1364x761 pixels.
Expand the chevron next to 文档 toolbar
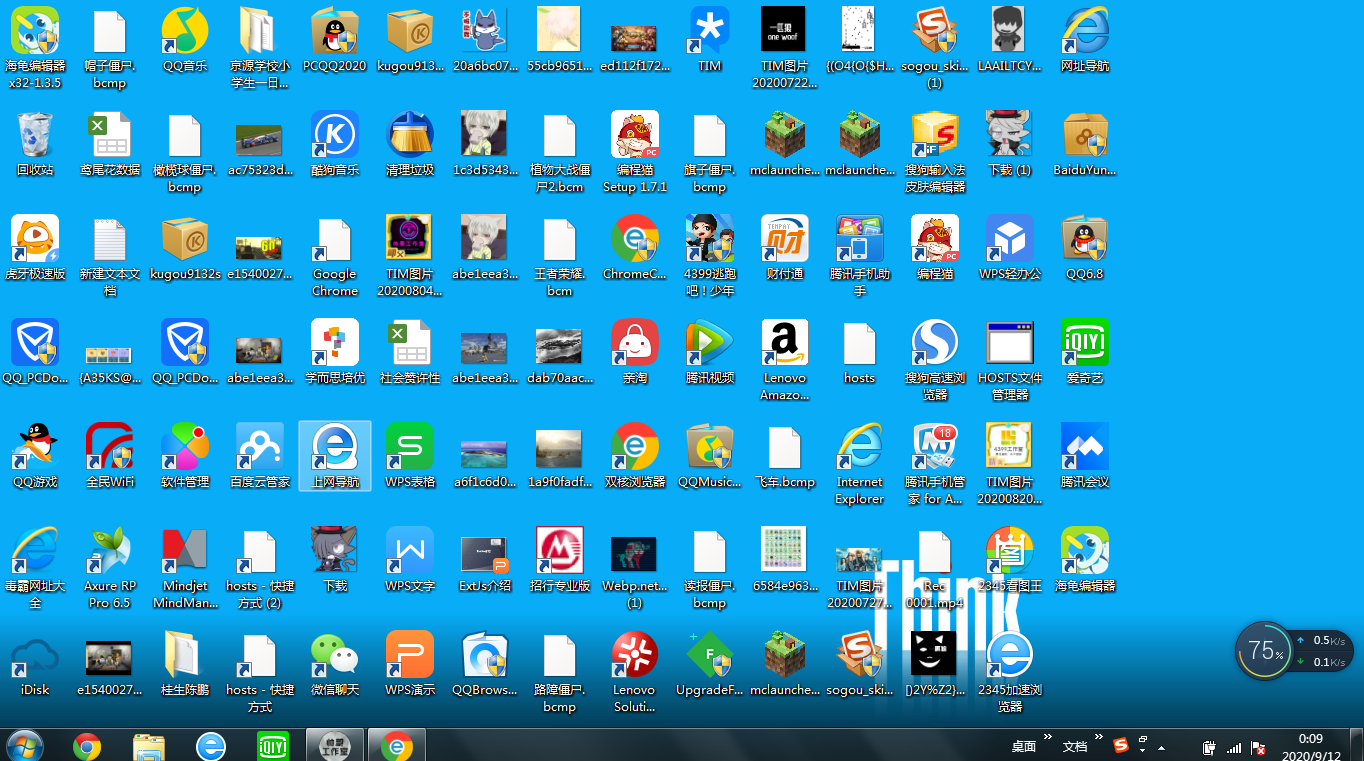1099,738
